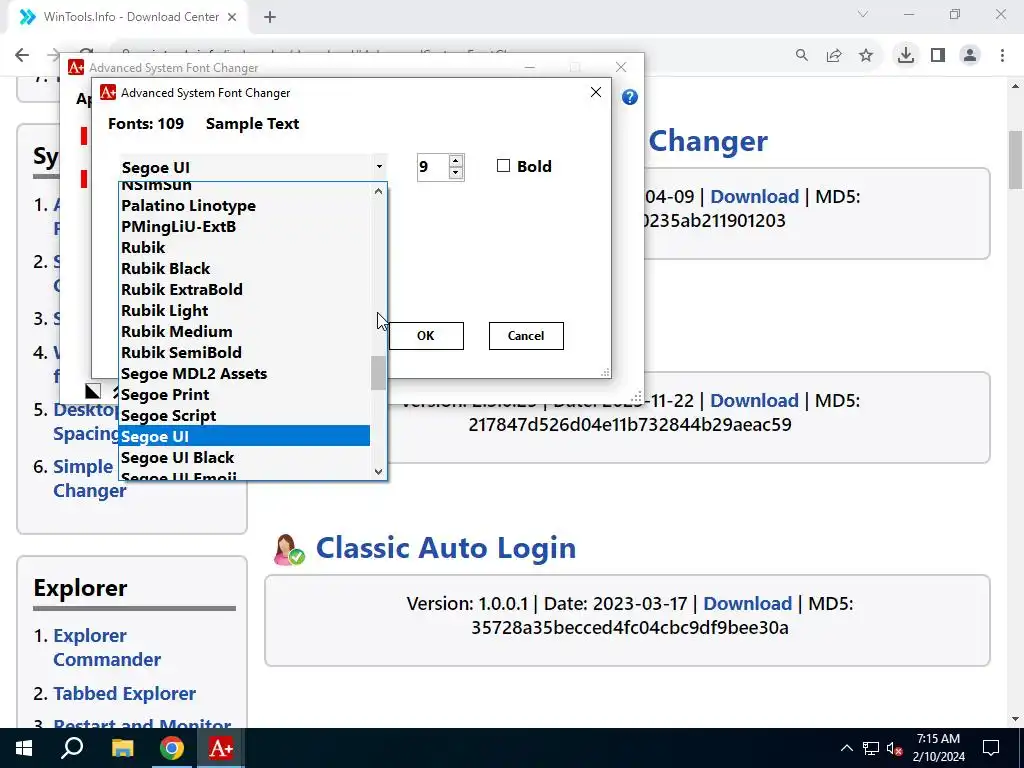Open File Explorer from the taskbar

click(122, 748)
